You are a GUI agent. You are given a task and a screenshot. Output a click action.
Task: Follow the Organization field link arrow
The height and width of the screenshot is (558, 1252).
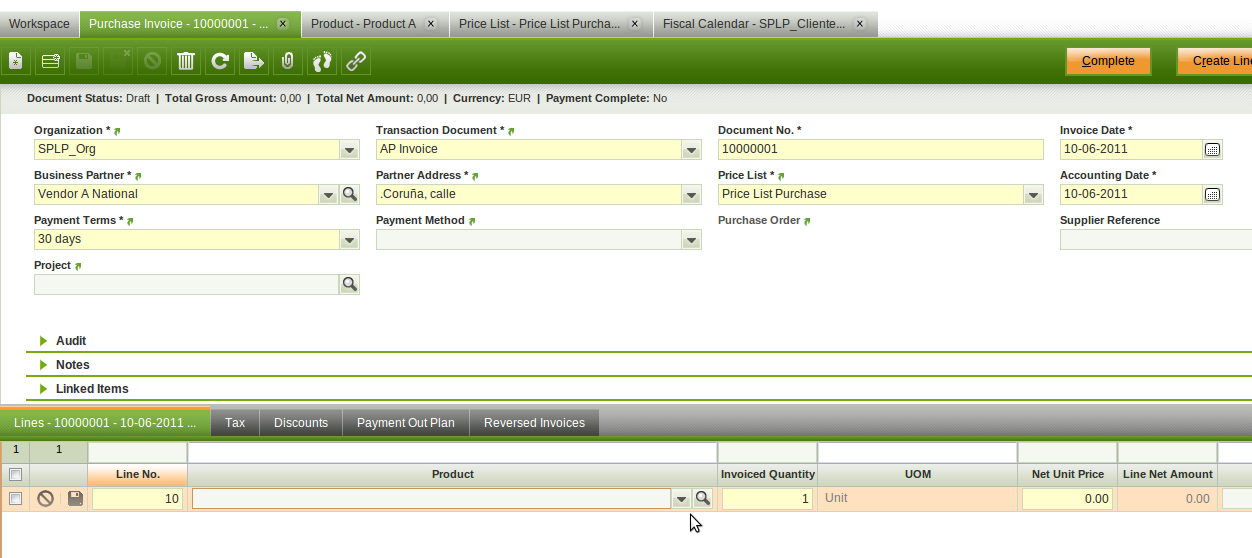[118, 131]
